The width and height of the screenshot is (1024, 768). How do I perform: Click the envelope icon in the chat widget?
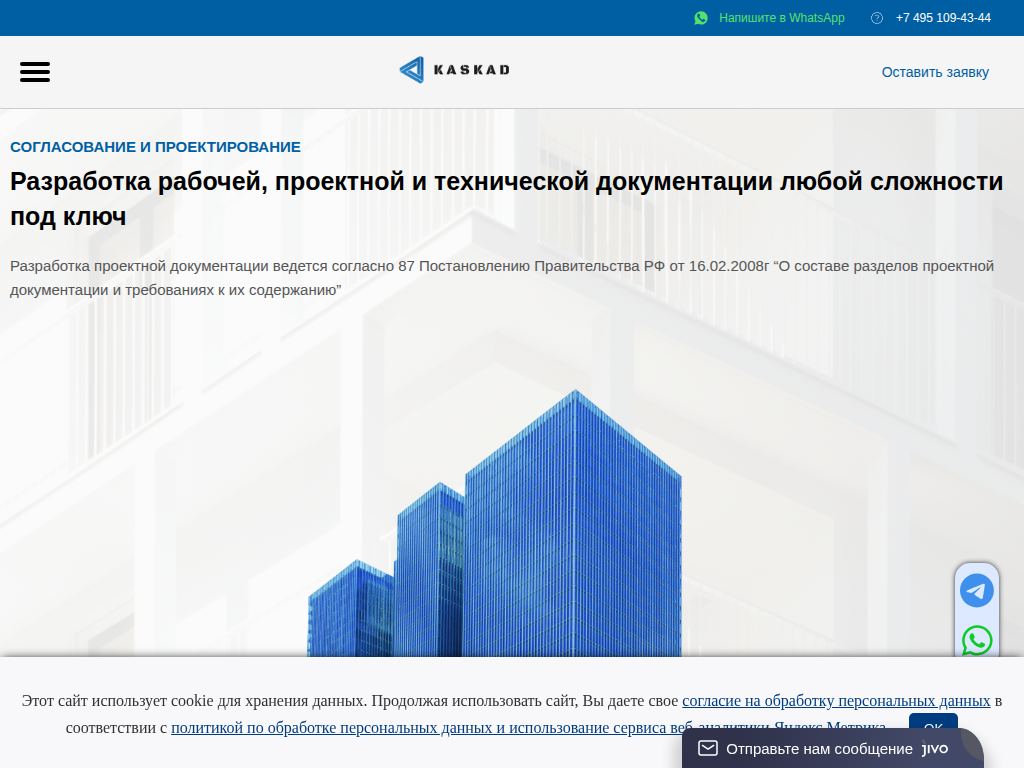tap(708, 747)
